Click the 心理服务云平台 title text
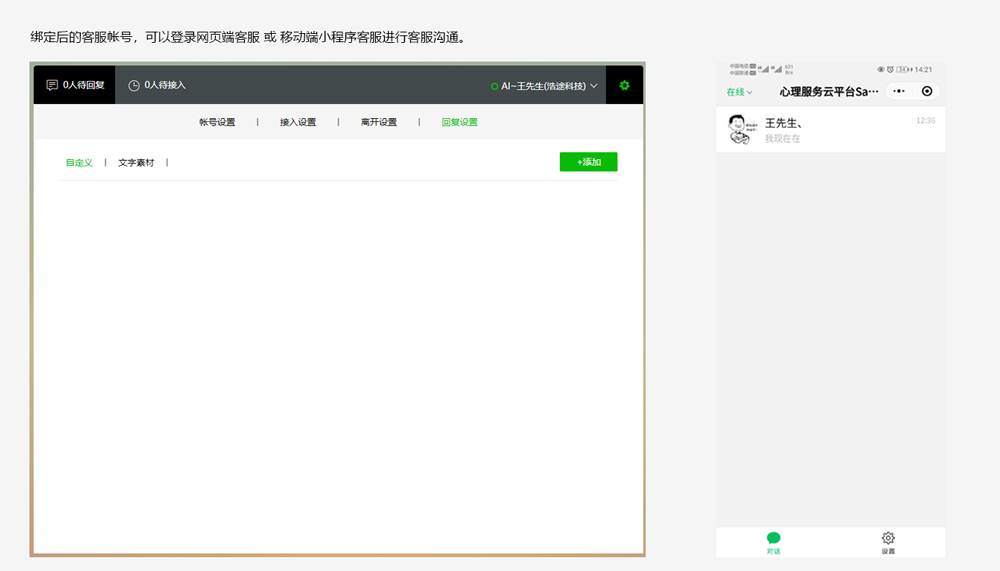Viewport: 1000px width, 571px height. pos(829,92)
